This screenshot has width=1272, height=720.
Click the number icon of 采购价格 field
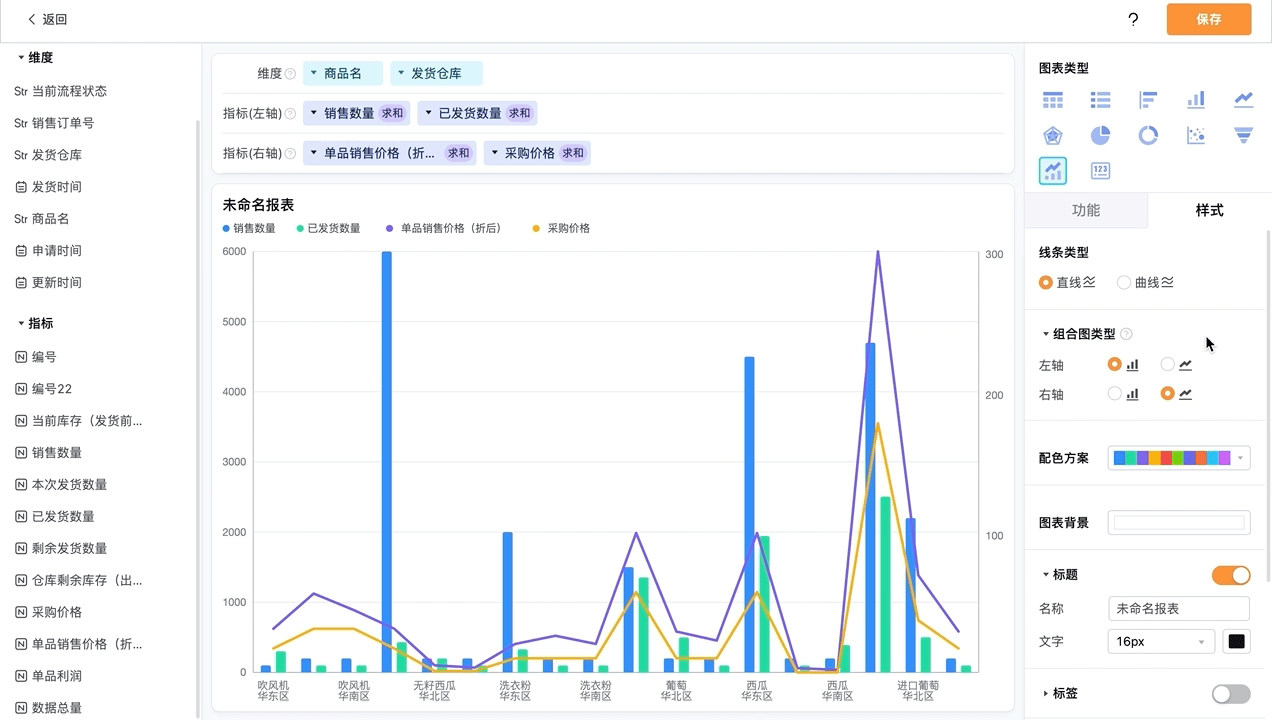[21, 612]
